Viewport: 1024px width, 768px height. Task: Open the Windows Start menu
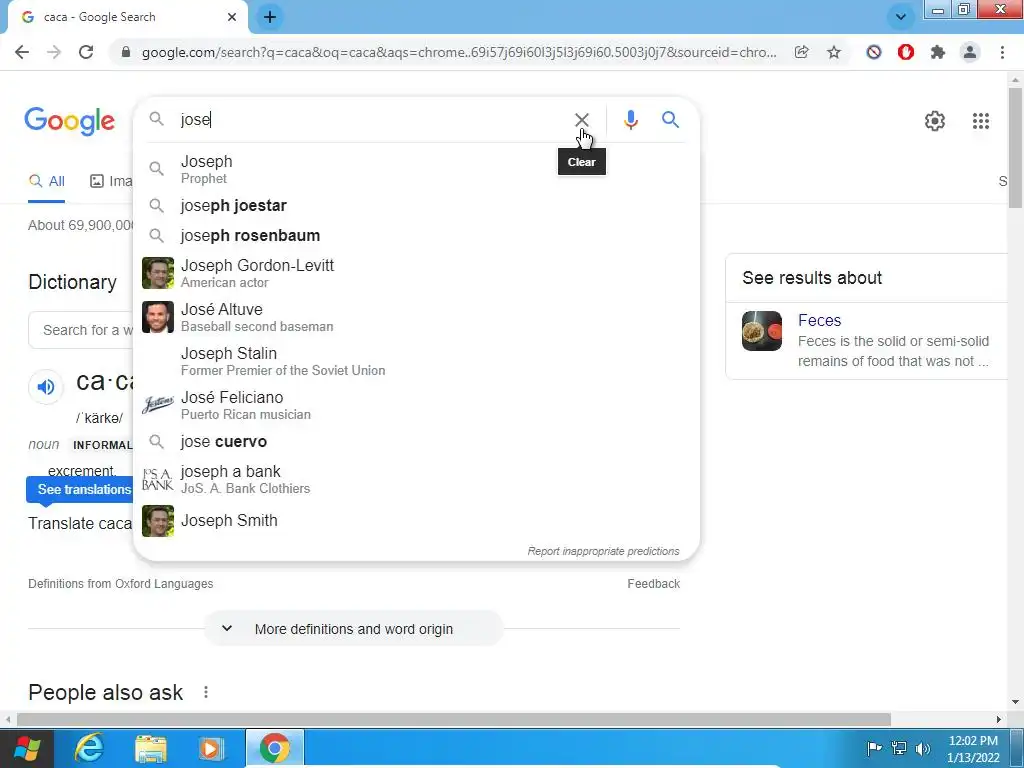(x=26, y=748)
